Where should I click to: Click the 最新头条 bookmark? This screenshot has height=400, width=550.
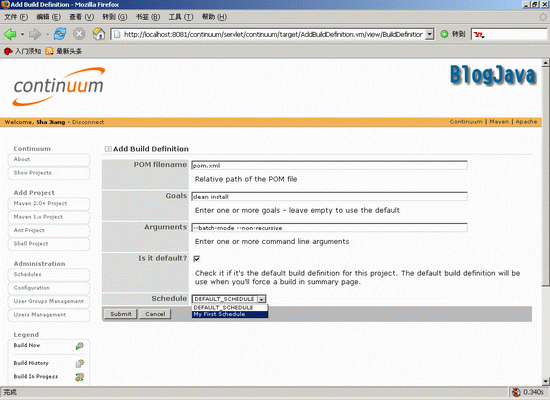[69, 51]
